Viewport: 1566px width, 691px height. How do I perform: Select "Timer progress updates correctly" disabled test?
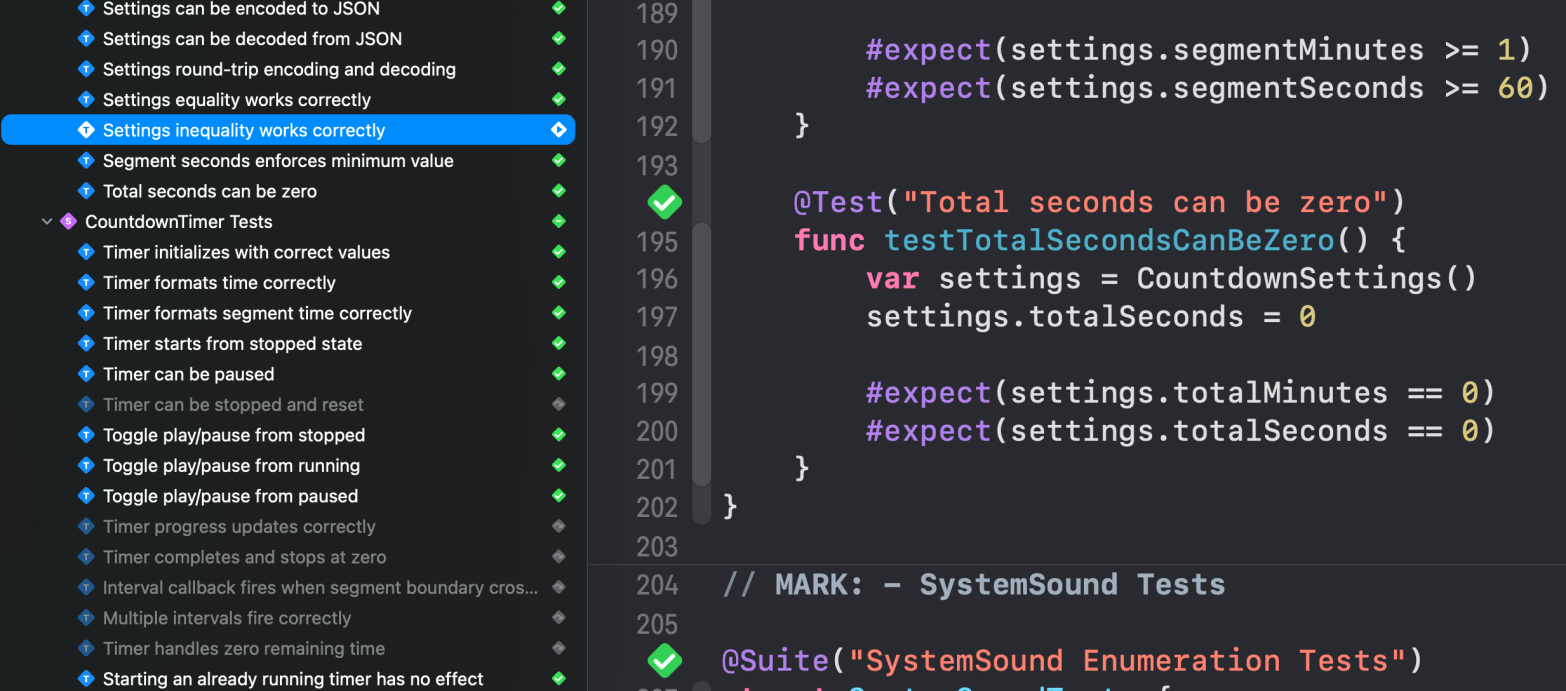click(239, 527)
